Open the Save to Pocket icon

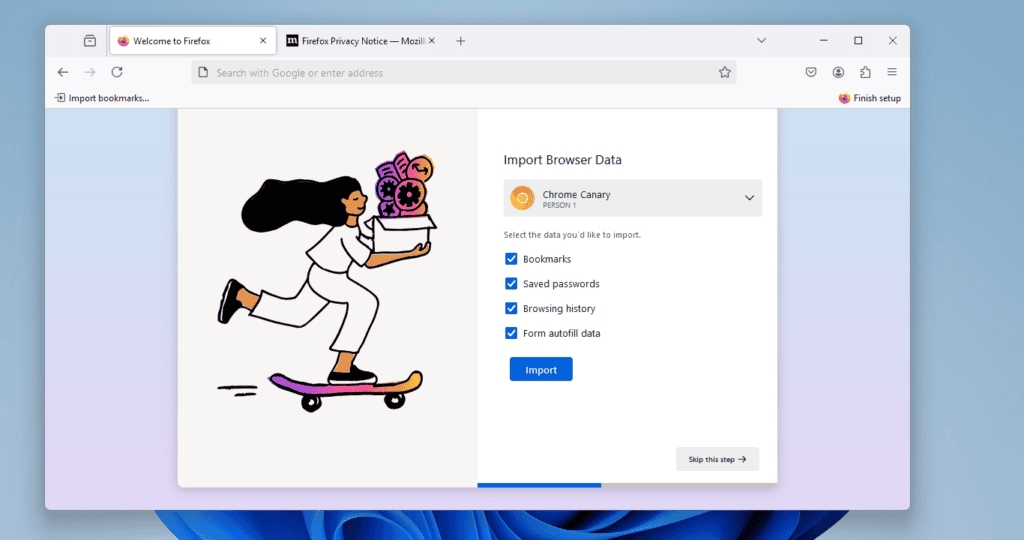click(812, 72)
